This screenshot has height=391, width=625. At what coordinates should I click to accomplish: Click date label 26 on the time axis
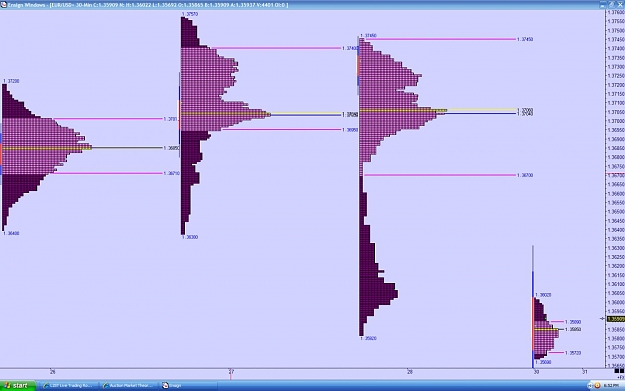coord(53,371)
